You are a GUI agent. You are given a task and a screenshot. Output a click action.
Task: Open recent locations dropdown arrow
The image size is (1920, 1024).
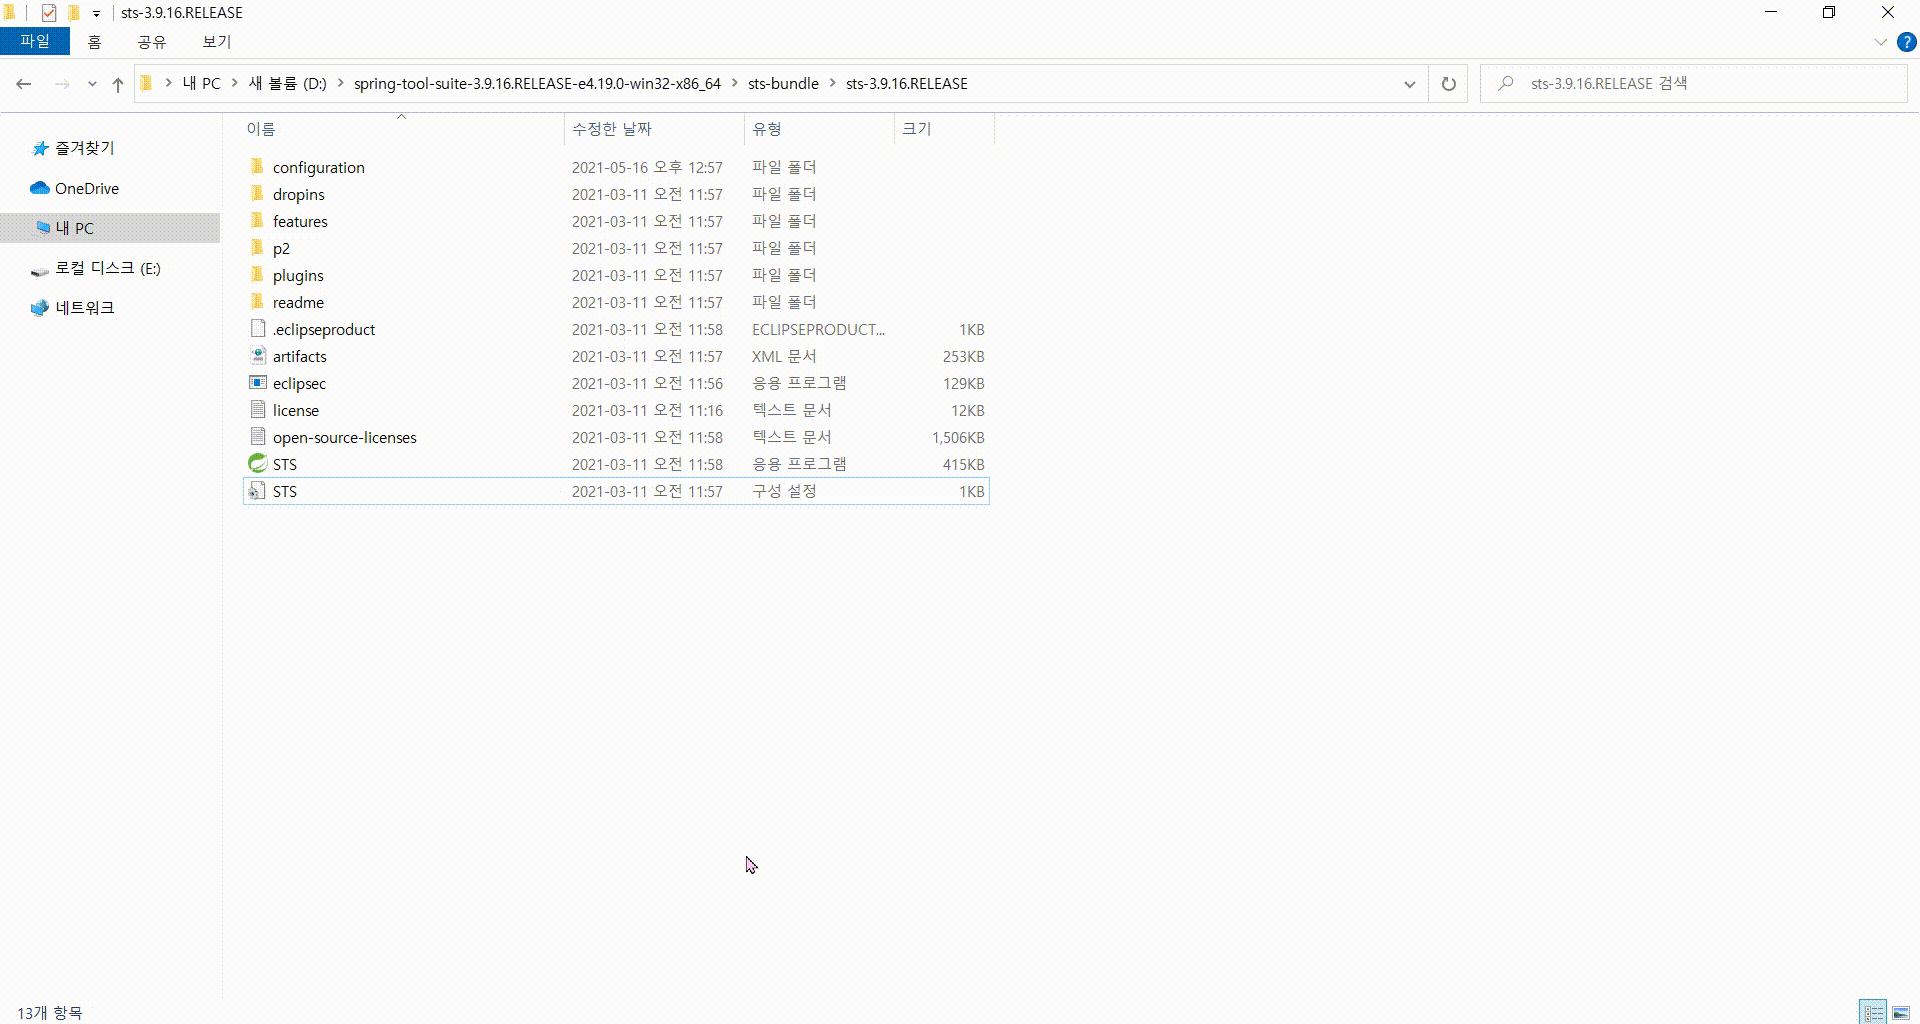pos(92,84)
